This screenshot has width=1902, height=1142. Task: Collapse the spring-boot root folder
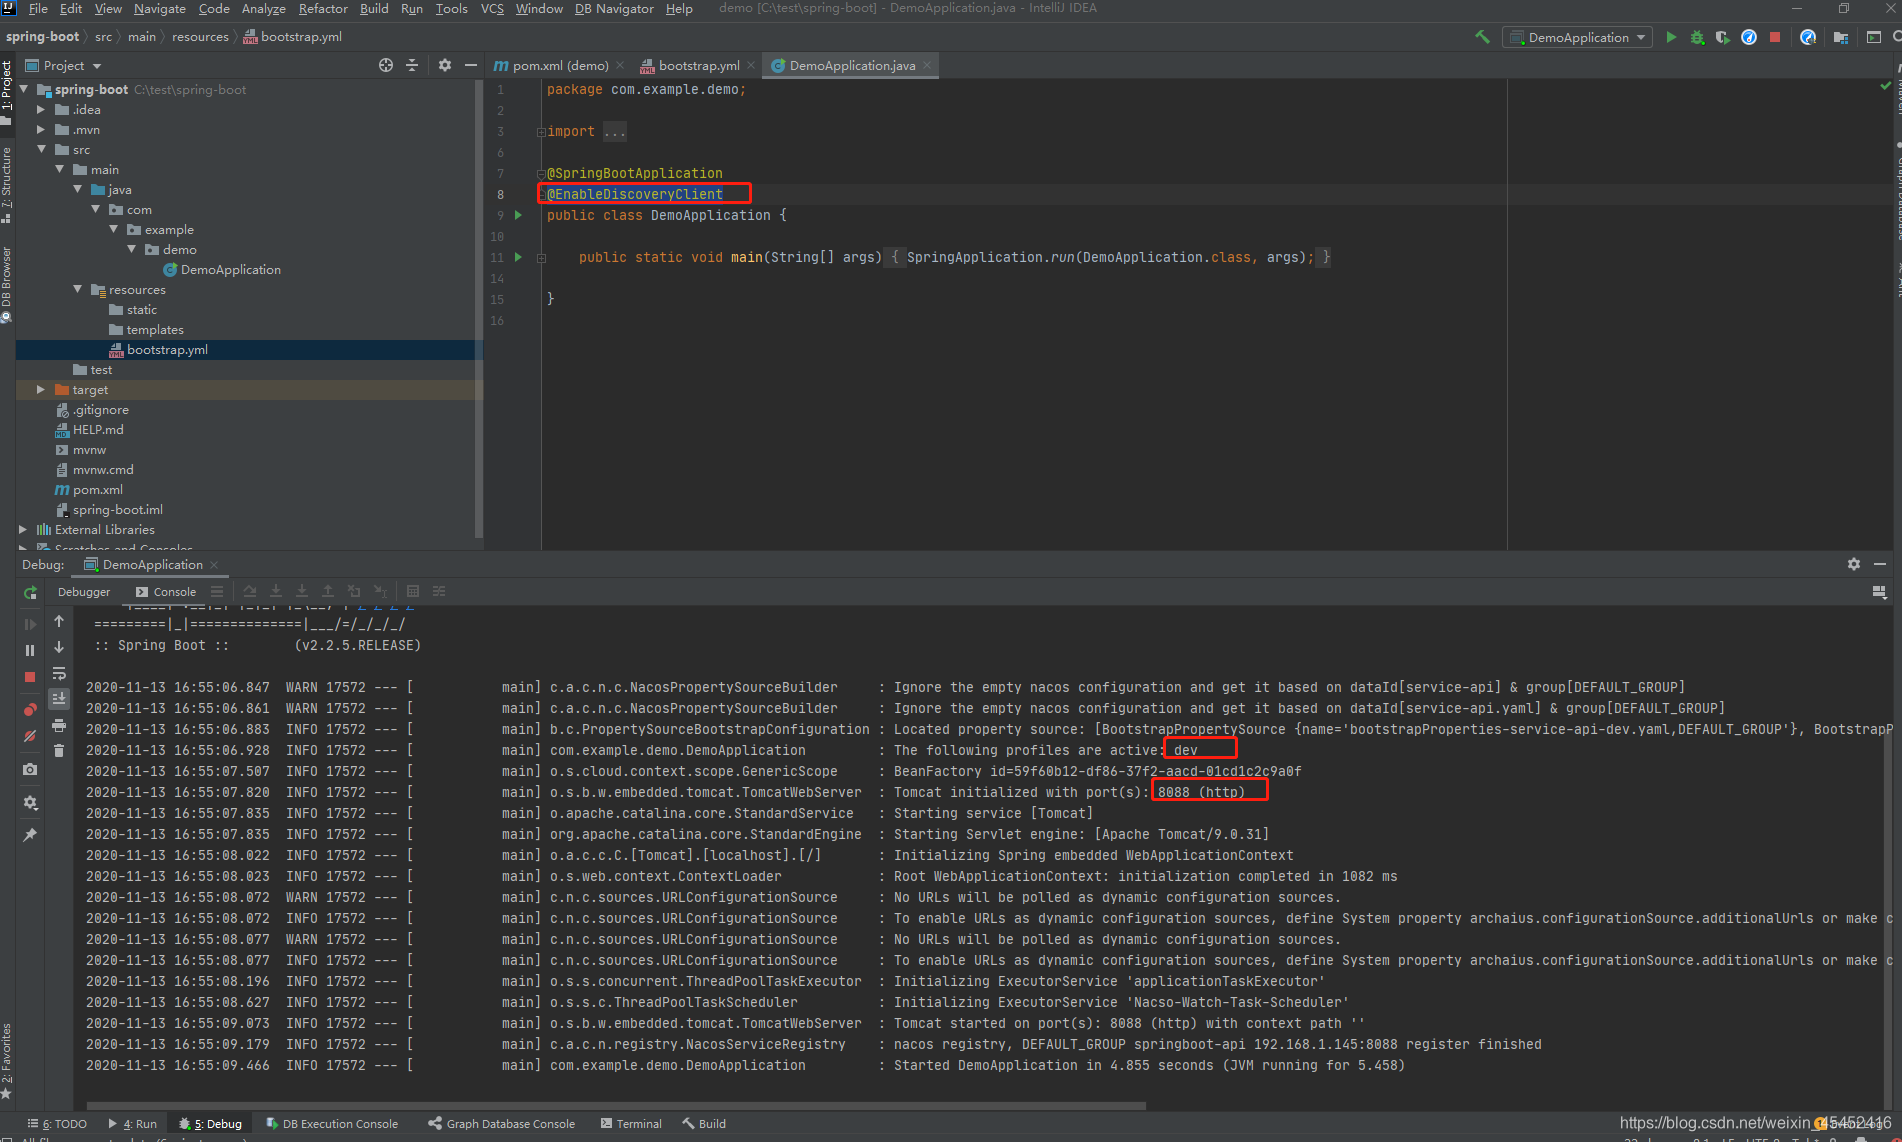24,89
